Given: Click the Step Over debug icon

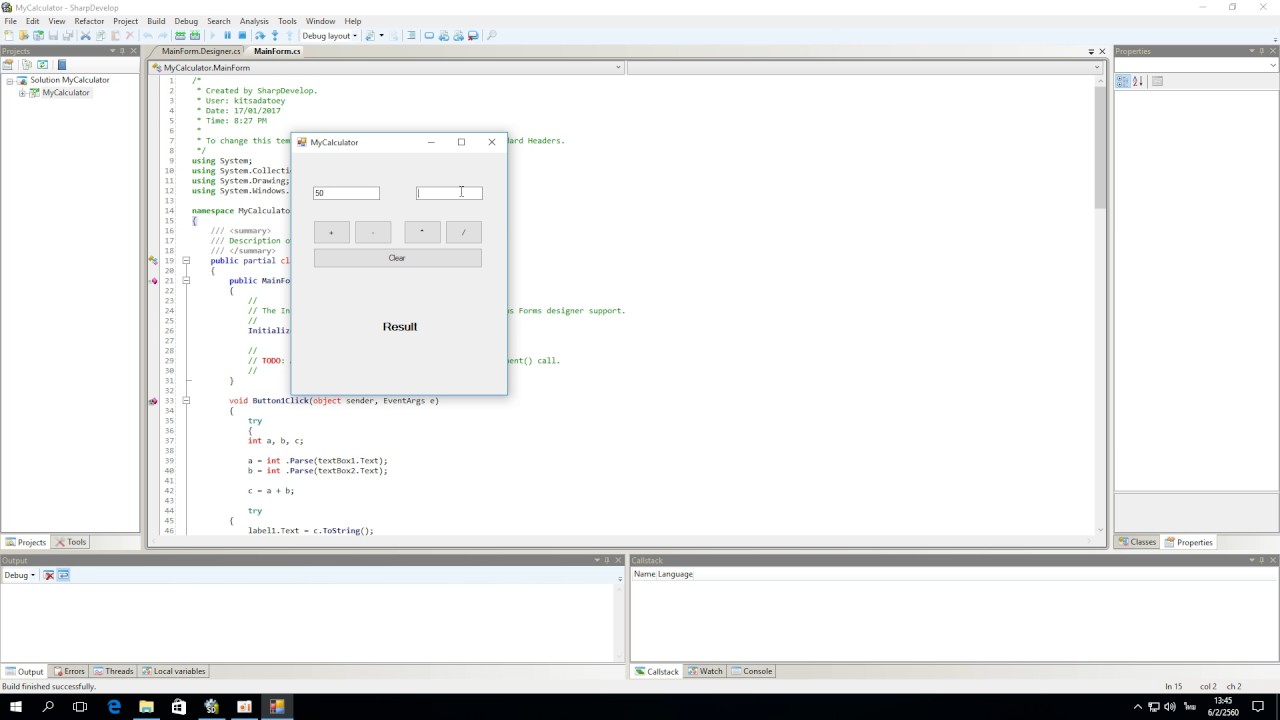Looking at the screenshot, I should pyautogui.click(x=260, y=35).
